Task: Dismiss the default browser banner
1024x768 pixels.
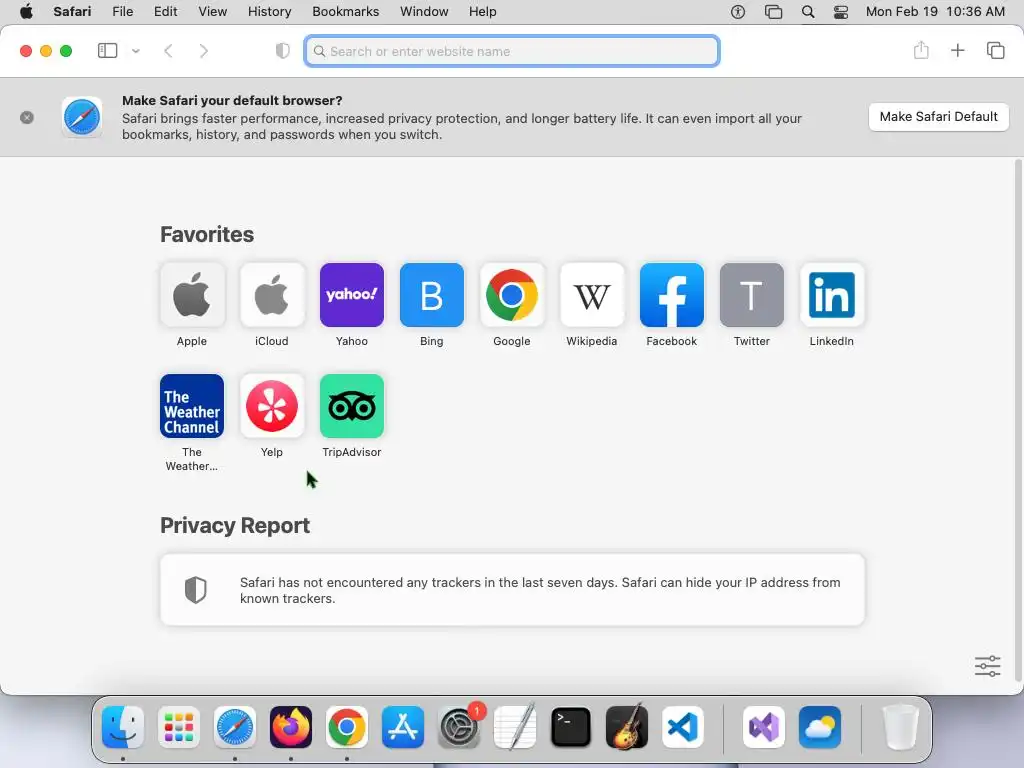Action: [x=27, y=118]
